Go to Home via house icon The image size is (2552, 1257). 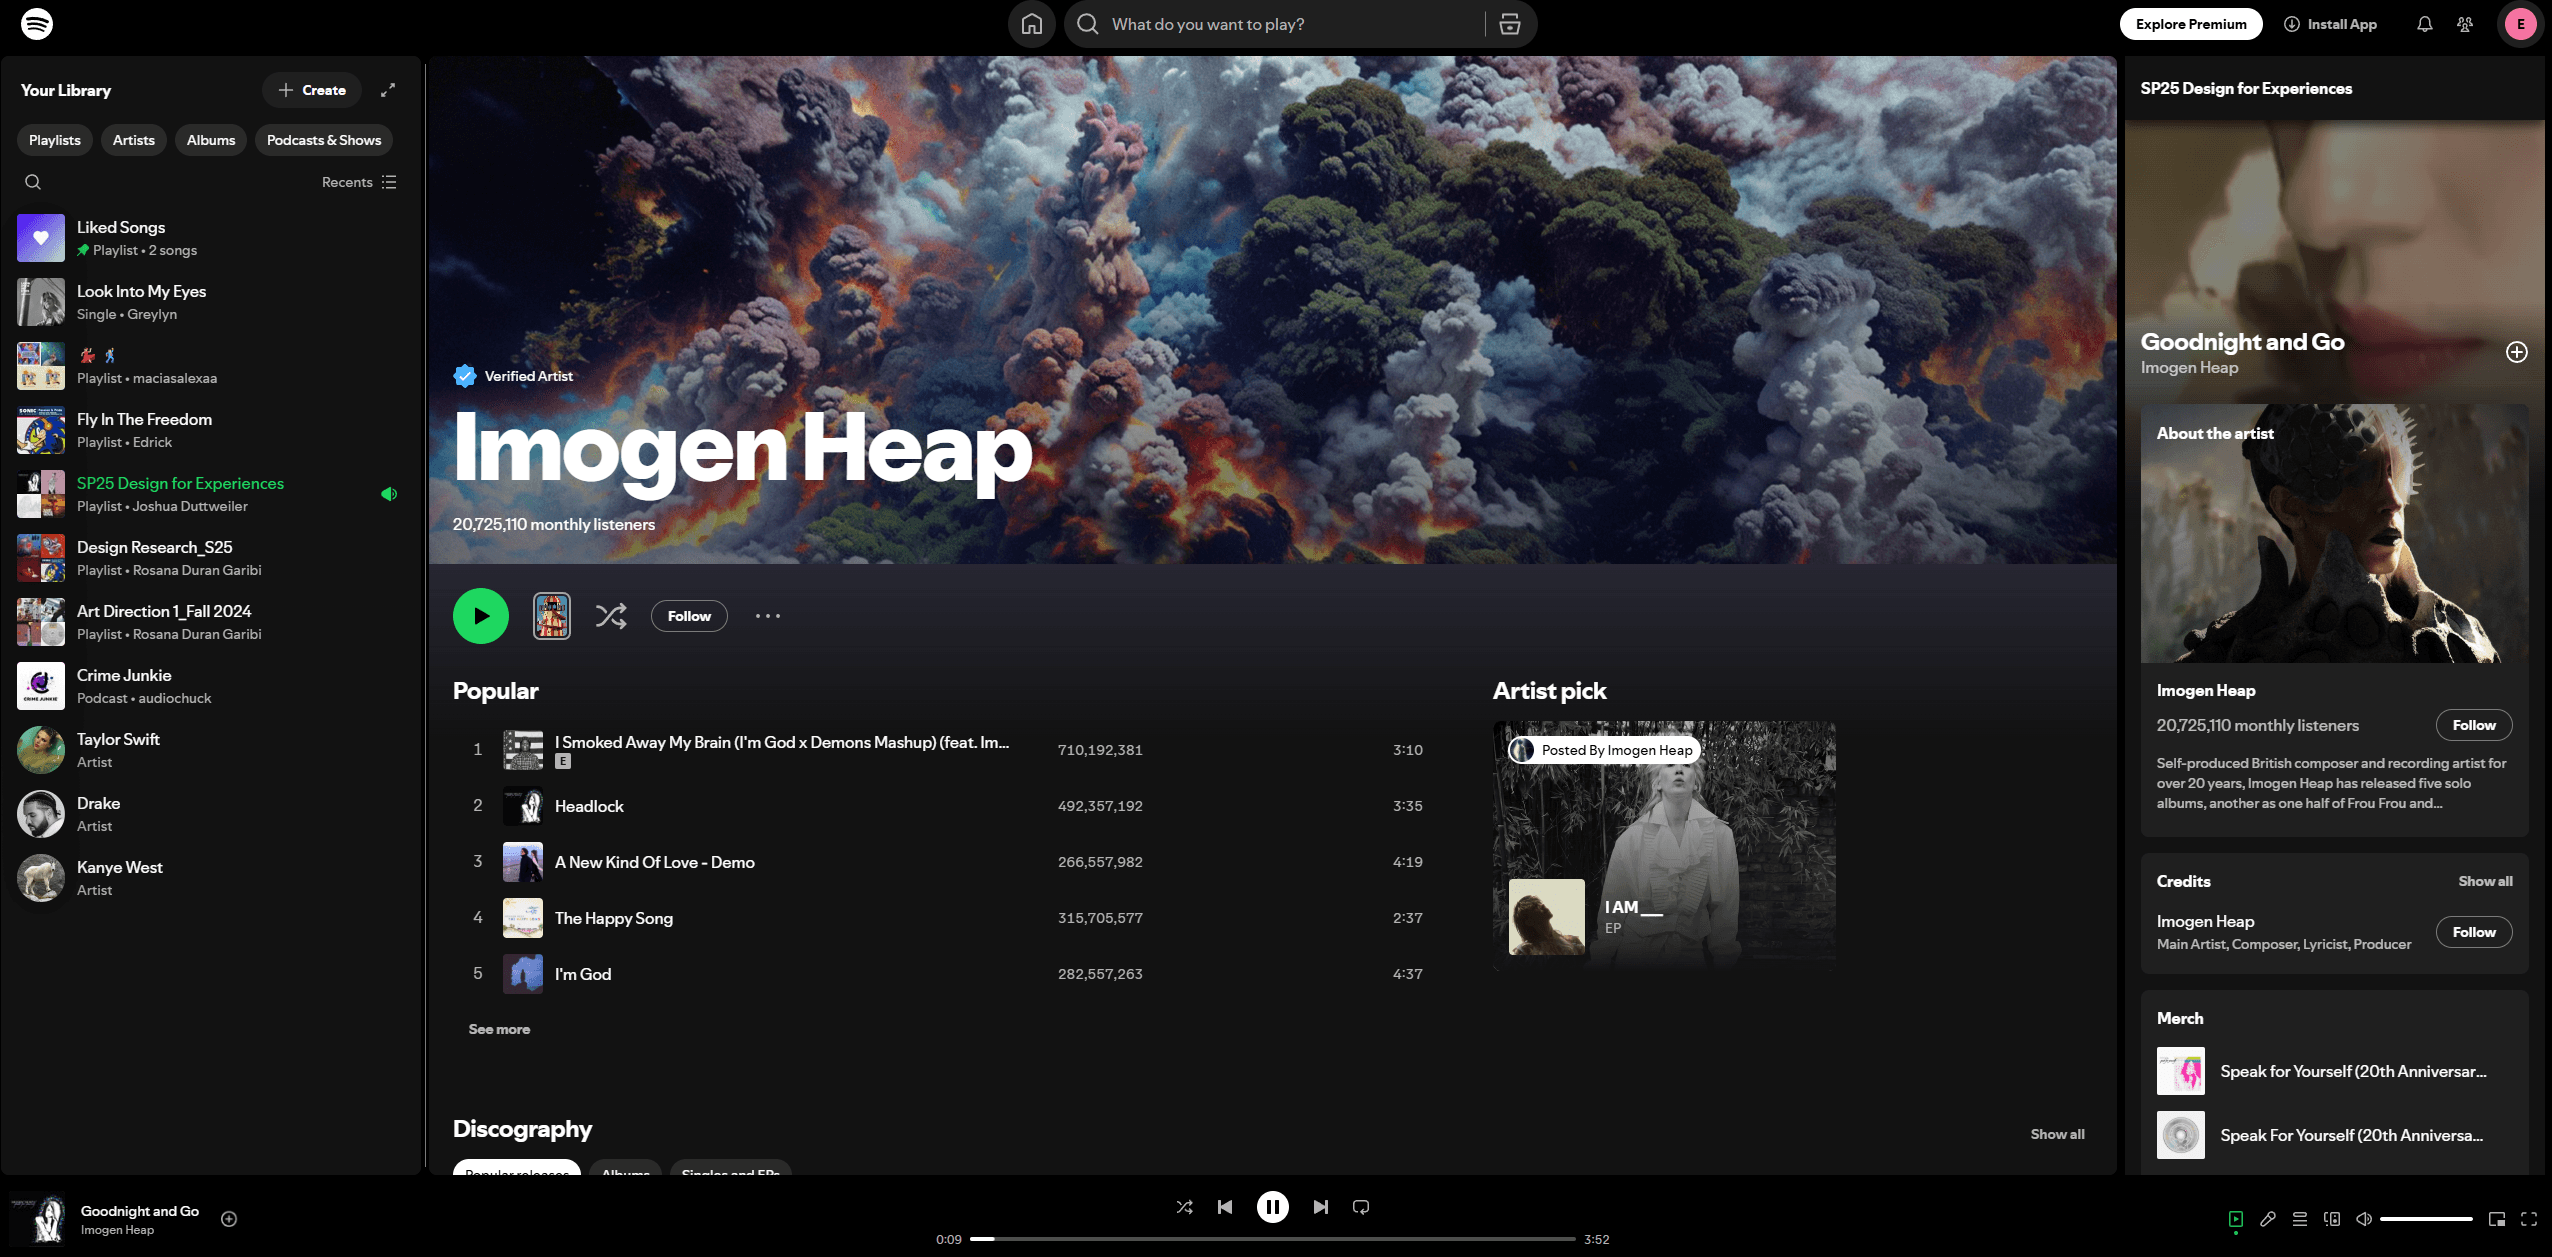(1032, 24)
